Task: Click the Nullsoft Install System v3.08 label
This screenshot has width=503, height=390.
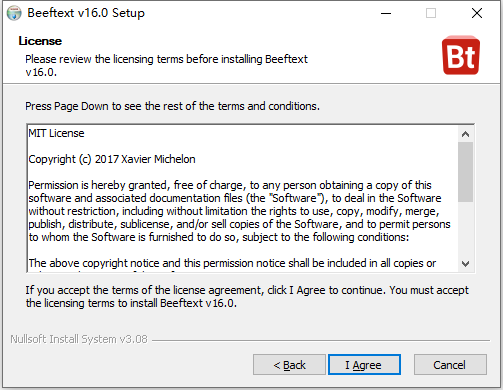Action: (79, 339)
